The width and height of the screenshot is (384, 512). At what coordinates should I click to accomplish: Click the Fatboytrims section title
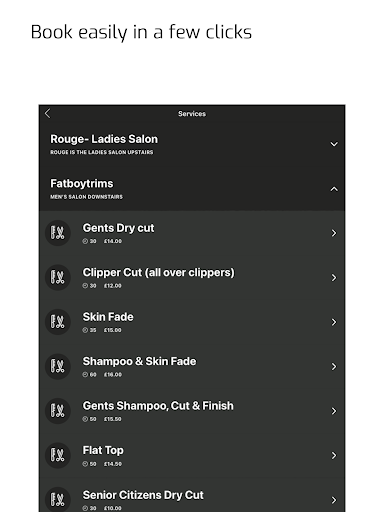[82, 184]
